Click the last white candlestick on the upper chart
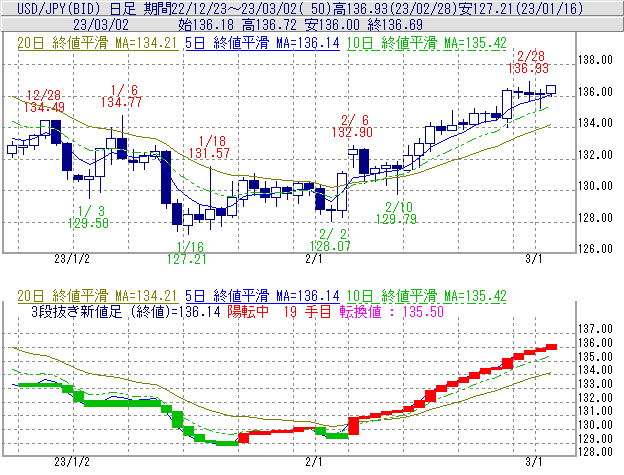 (551, 90)
